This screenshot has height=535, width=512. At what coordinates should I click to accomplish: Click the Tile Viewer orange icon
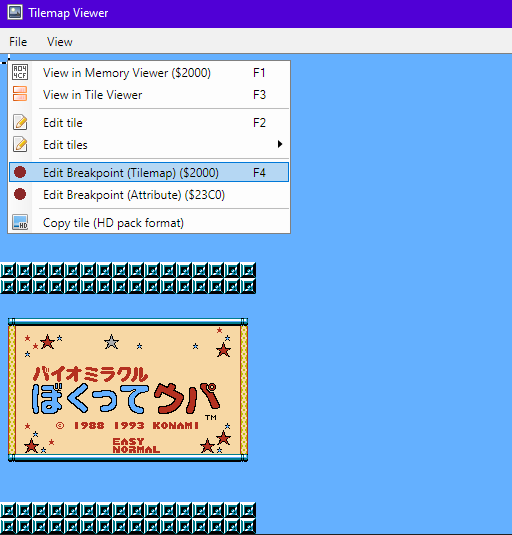(x=20, y=94)
